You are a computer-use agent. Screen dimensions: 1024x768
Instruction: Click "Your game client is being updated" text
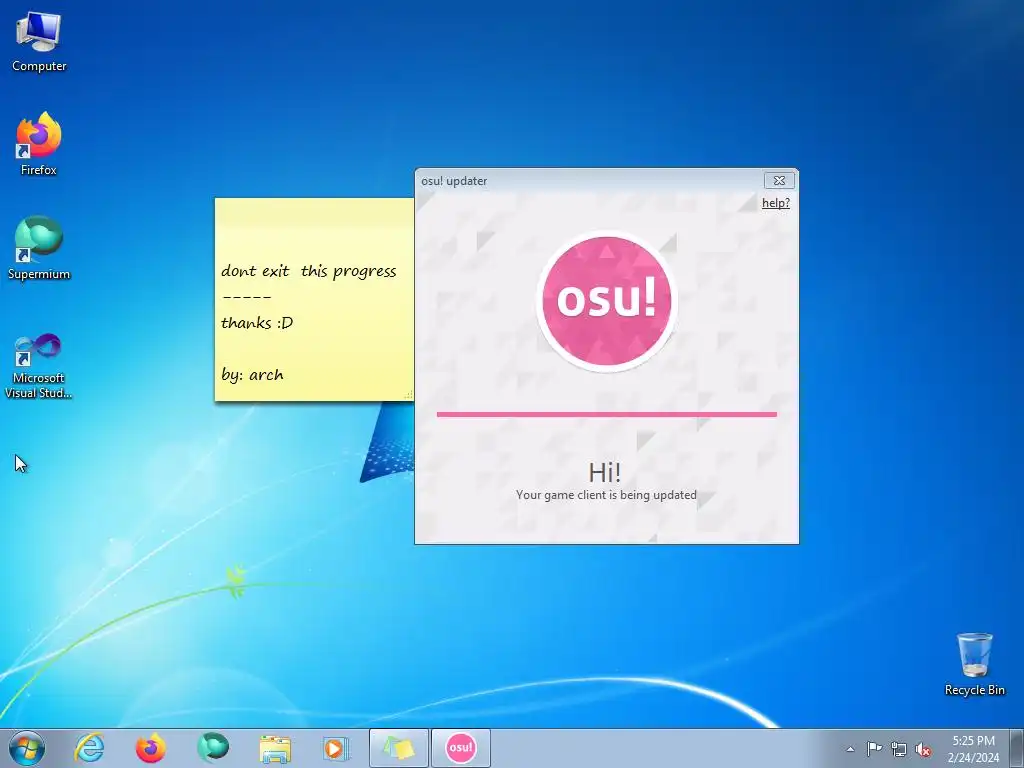[606, 495]
